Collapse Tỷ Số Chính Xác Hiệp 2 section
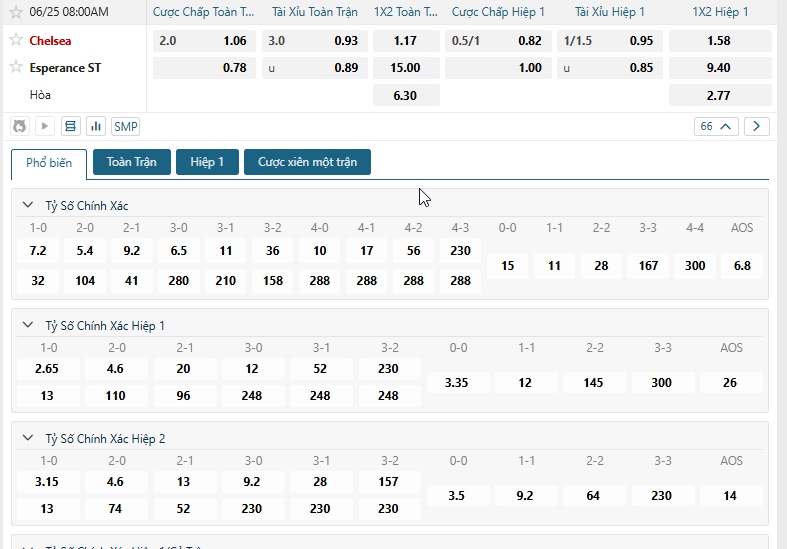Viewport: 787px width, 549px height. 28,438
